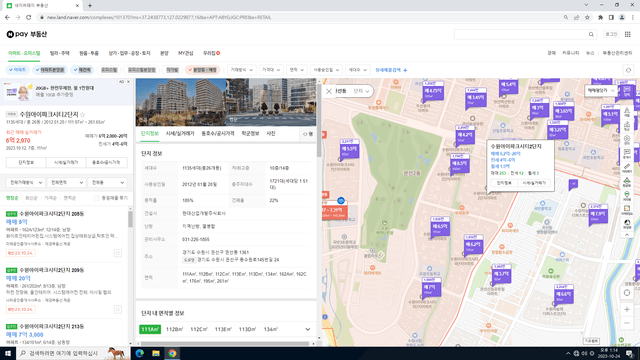Zoom out the map with the minus button
The height and width of the screenshot is (360, 640).
pyautogui.click(x=627, y=323)
